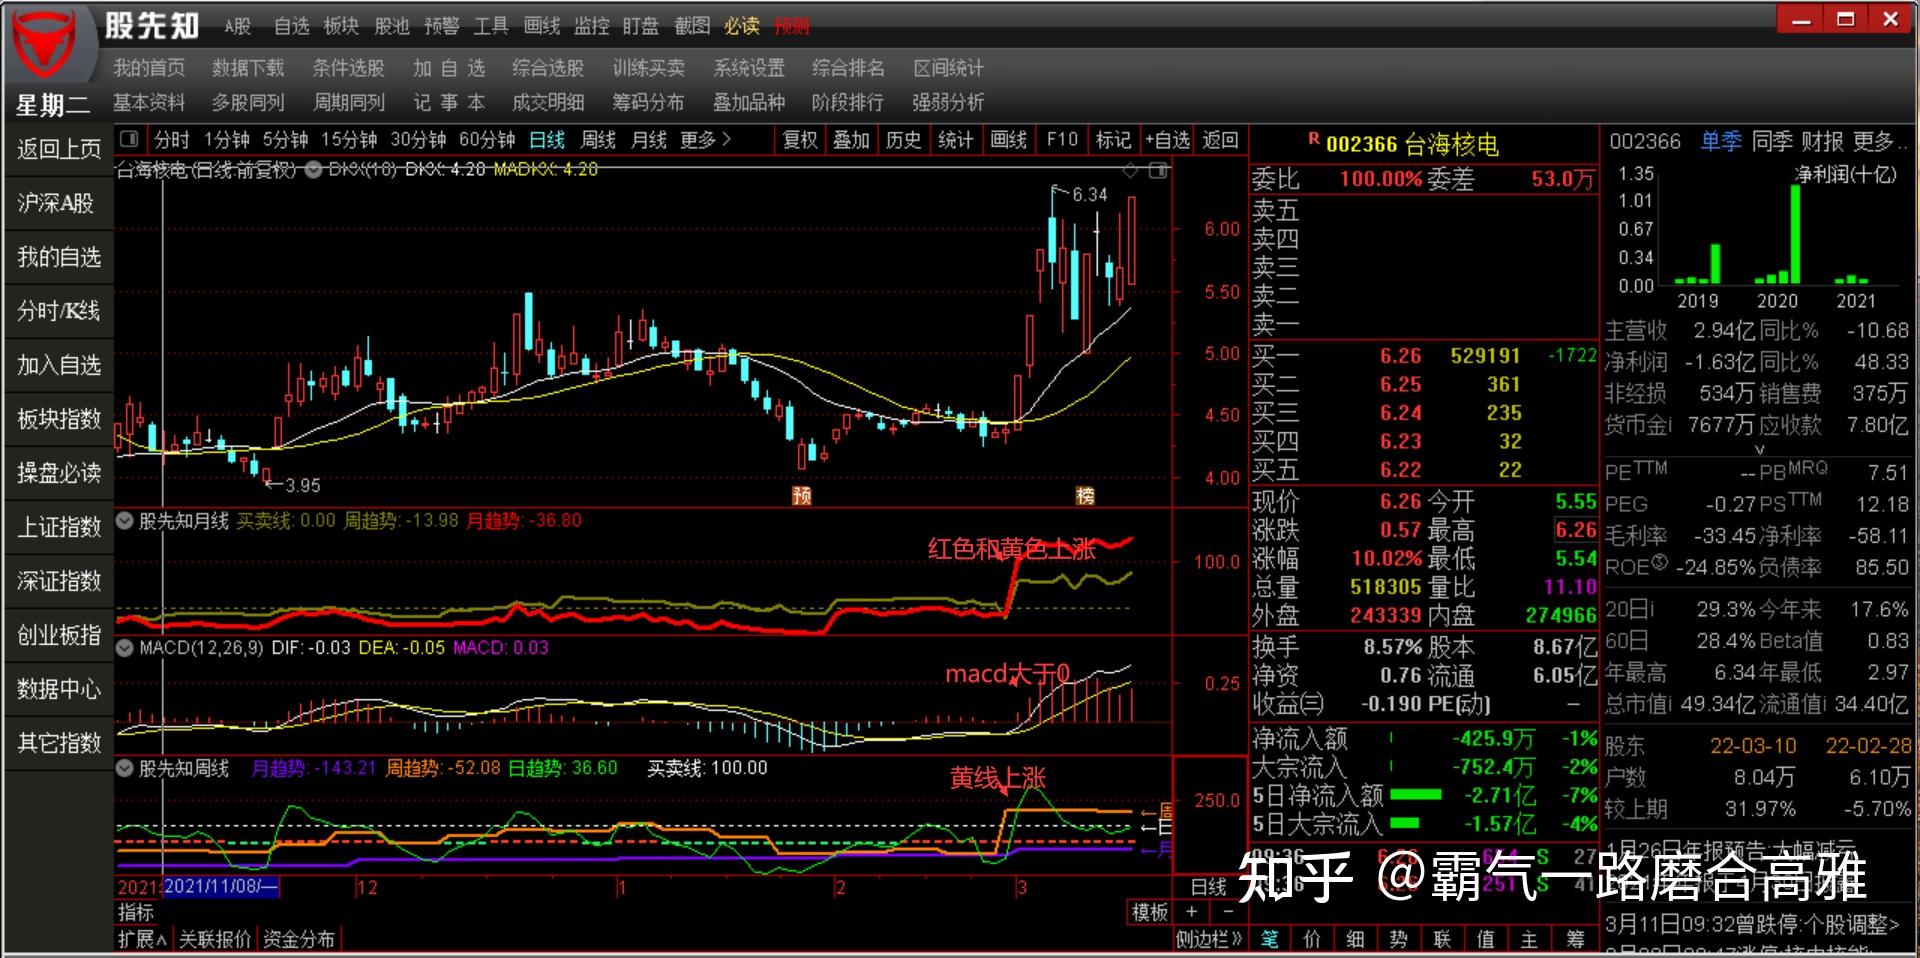Screen dimensions: 1920x958
Task: Open 系统设置
Action: [749, 68]
